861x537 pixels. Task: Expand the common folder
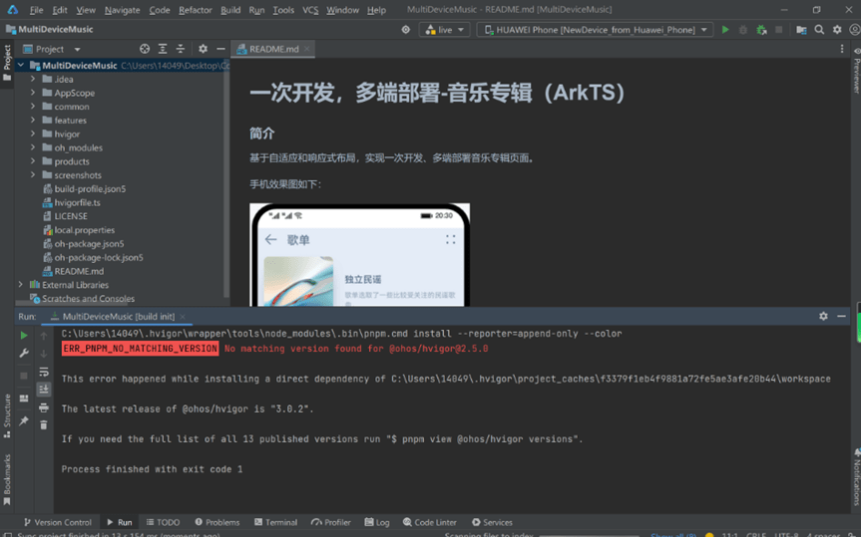coord(33,107)
